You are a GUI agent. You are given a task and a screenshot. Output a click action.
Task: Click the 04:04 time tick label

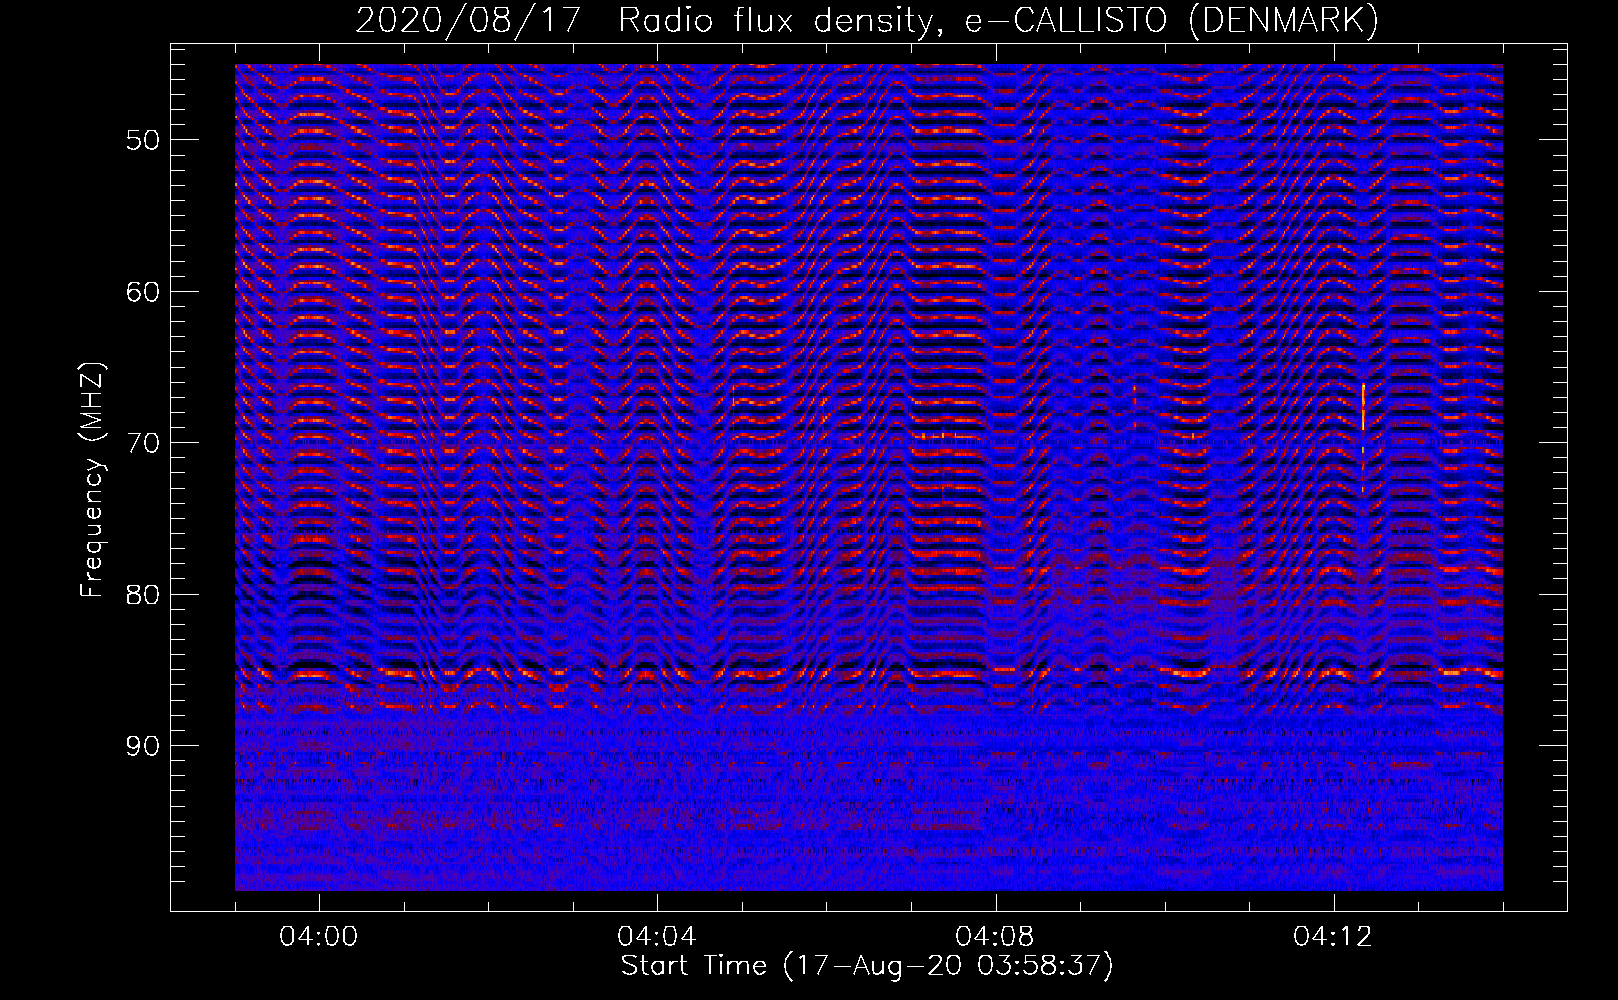(x=657, y=937)
